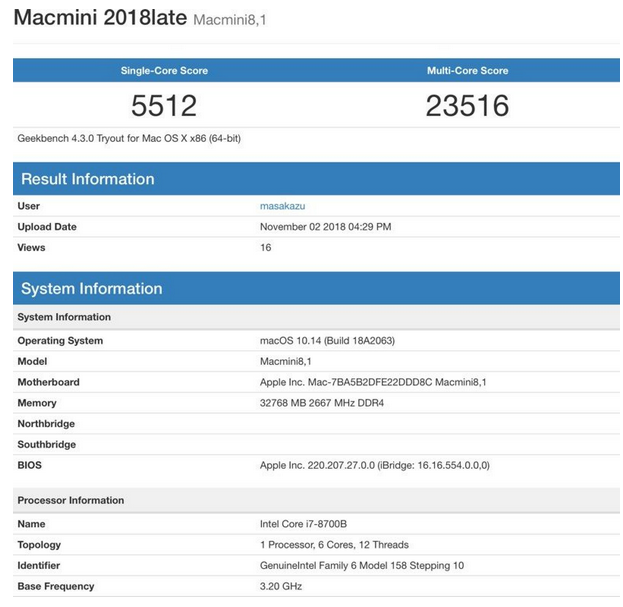Click the Processor Information subheader
Screen dimensions: 623x607
[x=316, y=500]
